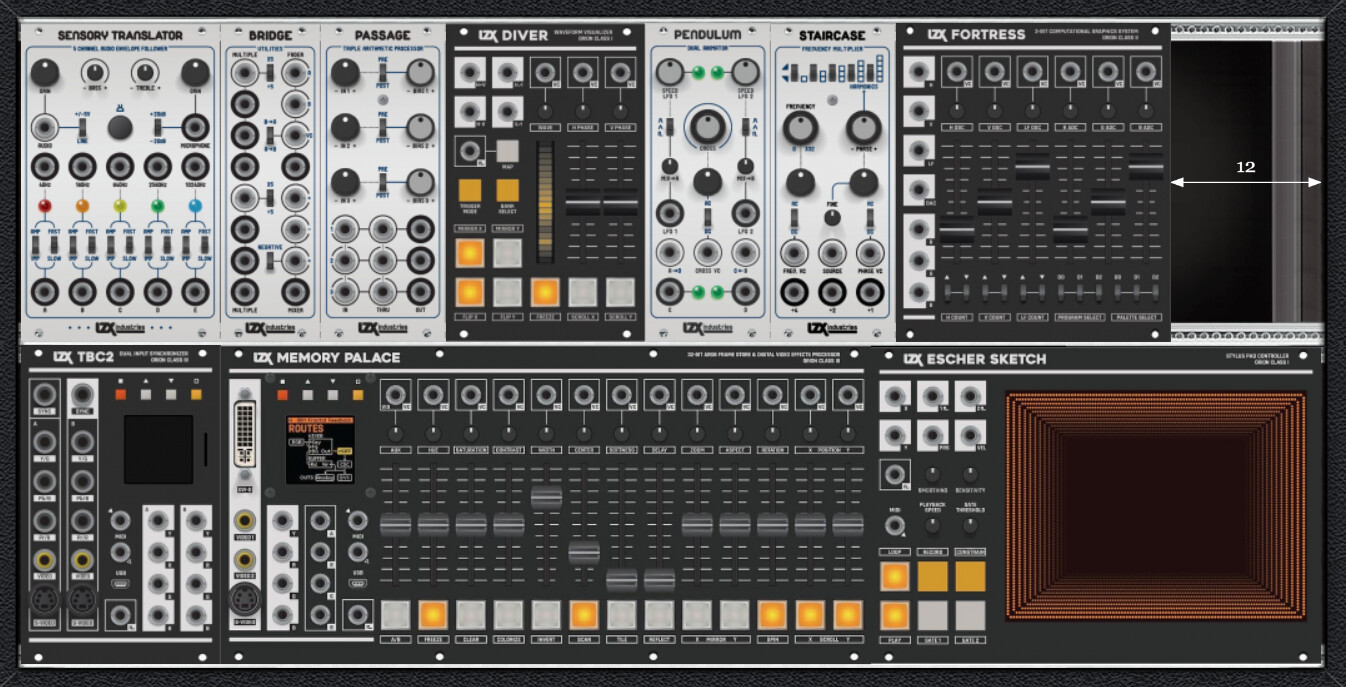The width and height of the screenshot is (1346, 687).
Task: Toggle the bottom PRE/POST switch on Passage
Action: tap(383, 183)
